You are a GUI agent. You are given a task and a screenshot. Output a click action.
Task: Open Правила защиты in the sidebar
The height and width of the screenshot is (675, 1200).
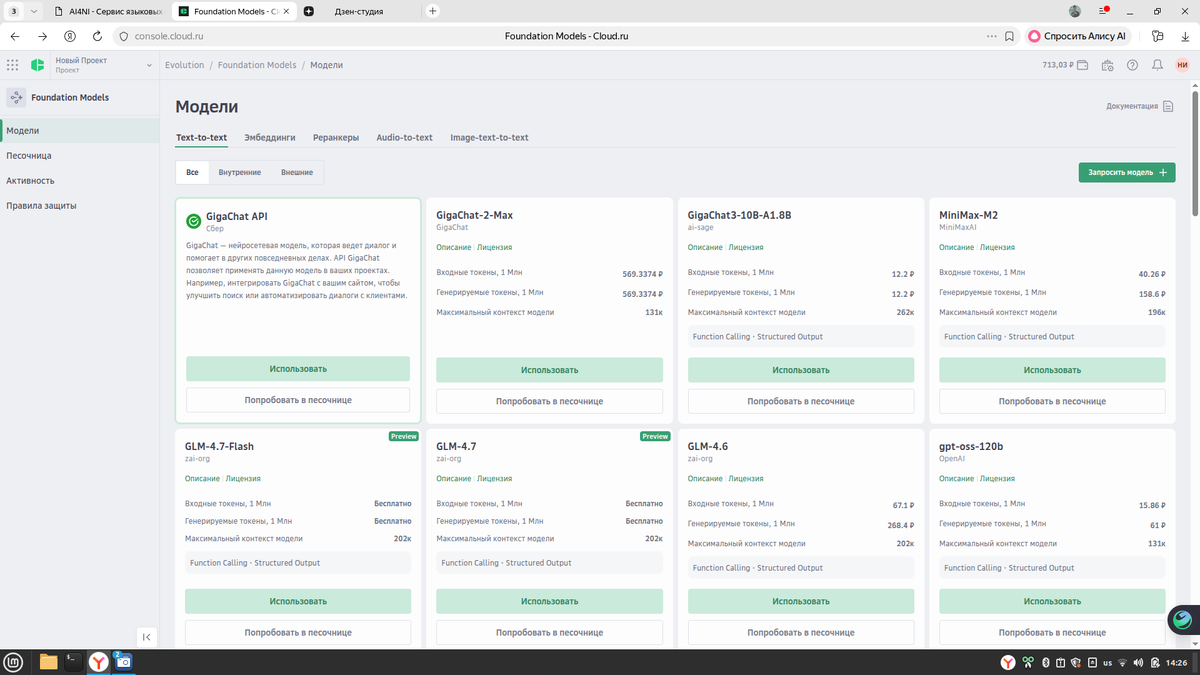click(80, 206)
